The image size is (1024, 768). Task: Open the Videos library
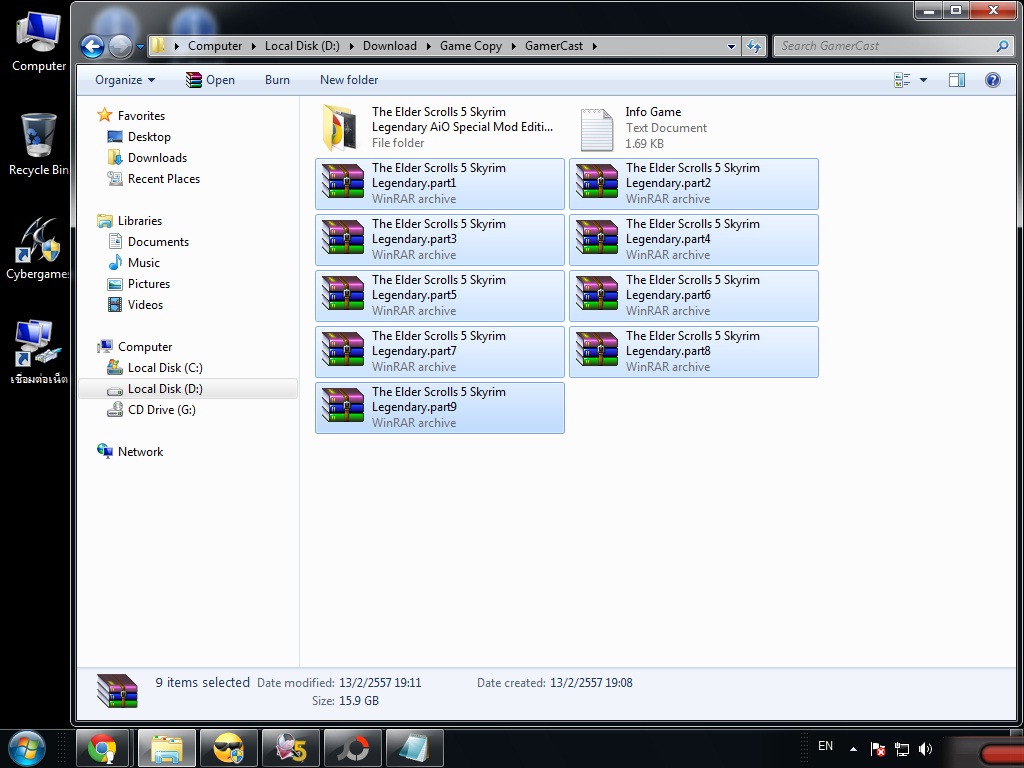click(x=144, y=304)
